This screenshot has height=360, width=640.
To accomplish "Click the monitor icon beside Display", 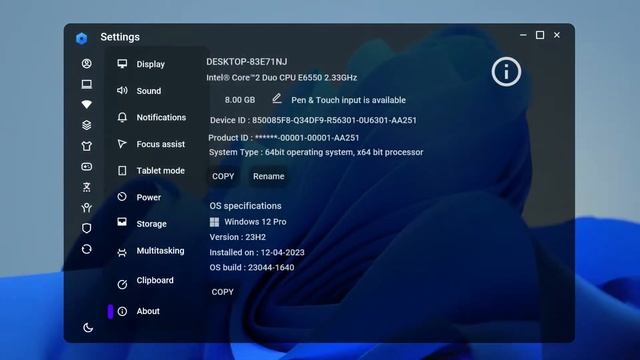I will [x=122, y=63].
